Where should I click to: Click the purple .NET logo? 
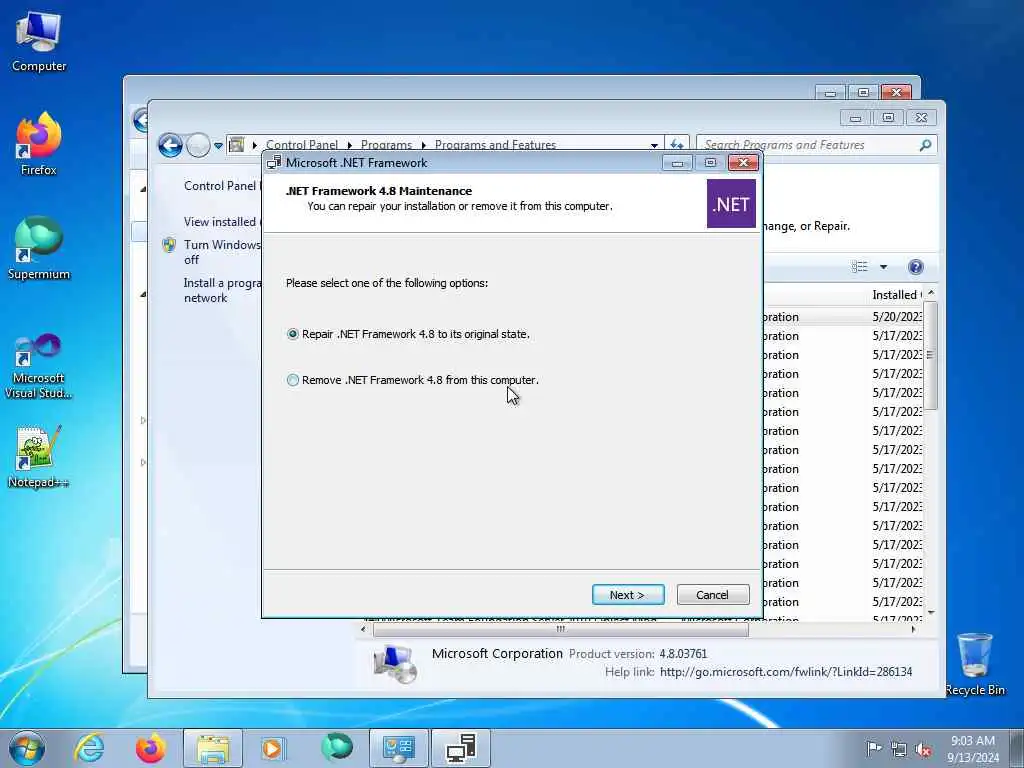(731, 204)
